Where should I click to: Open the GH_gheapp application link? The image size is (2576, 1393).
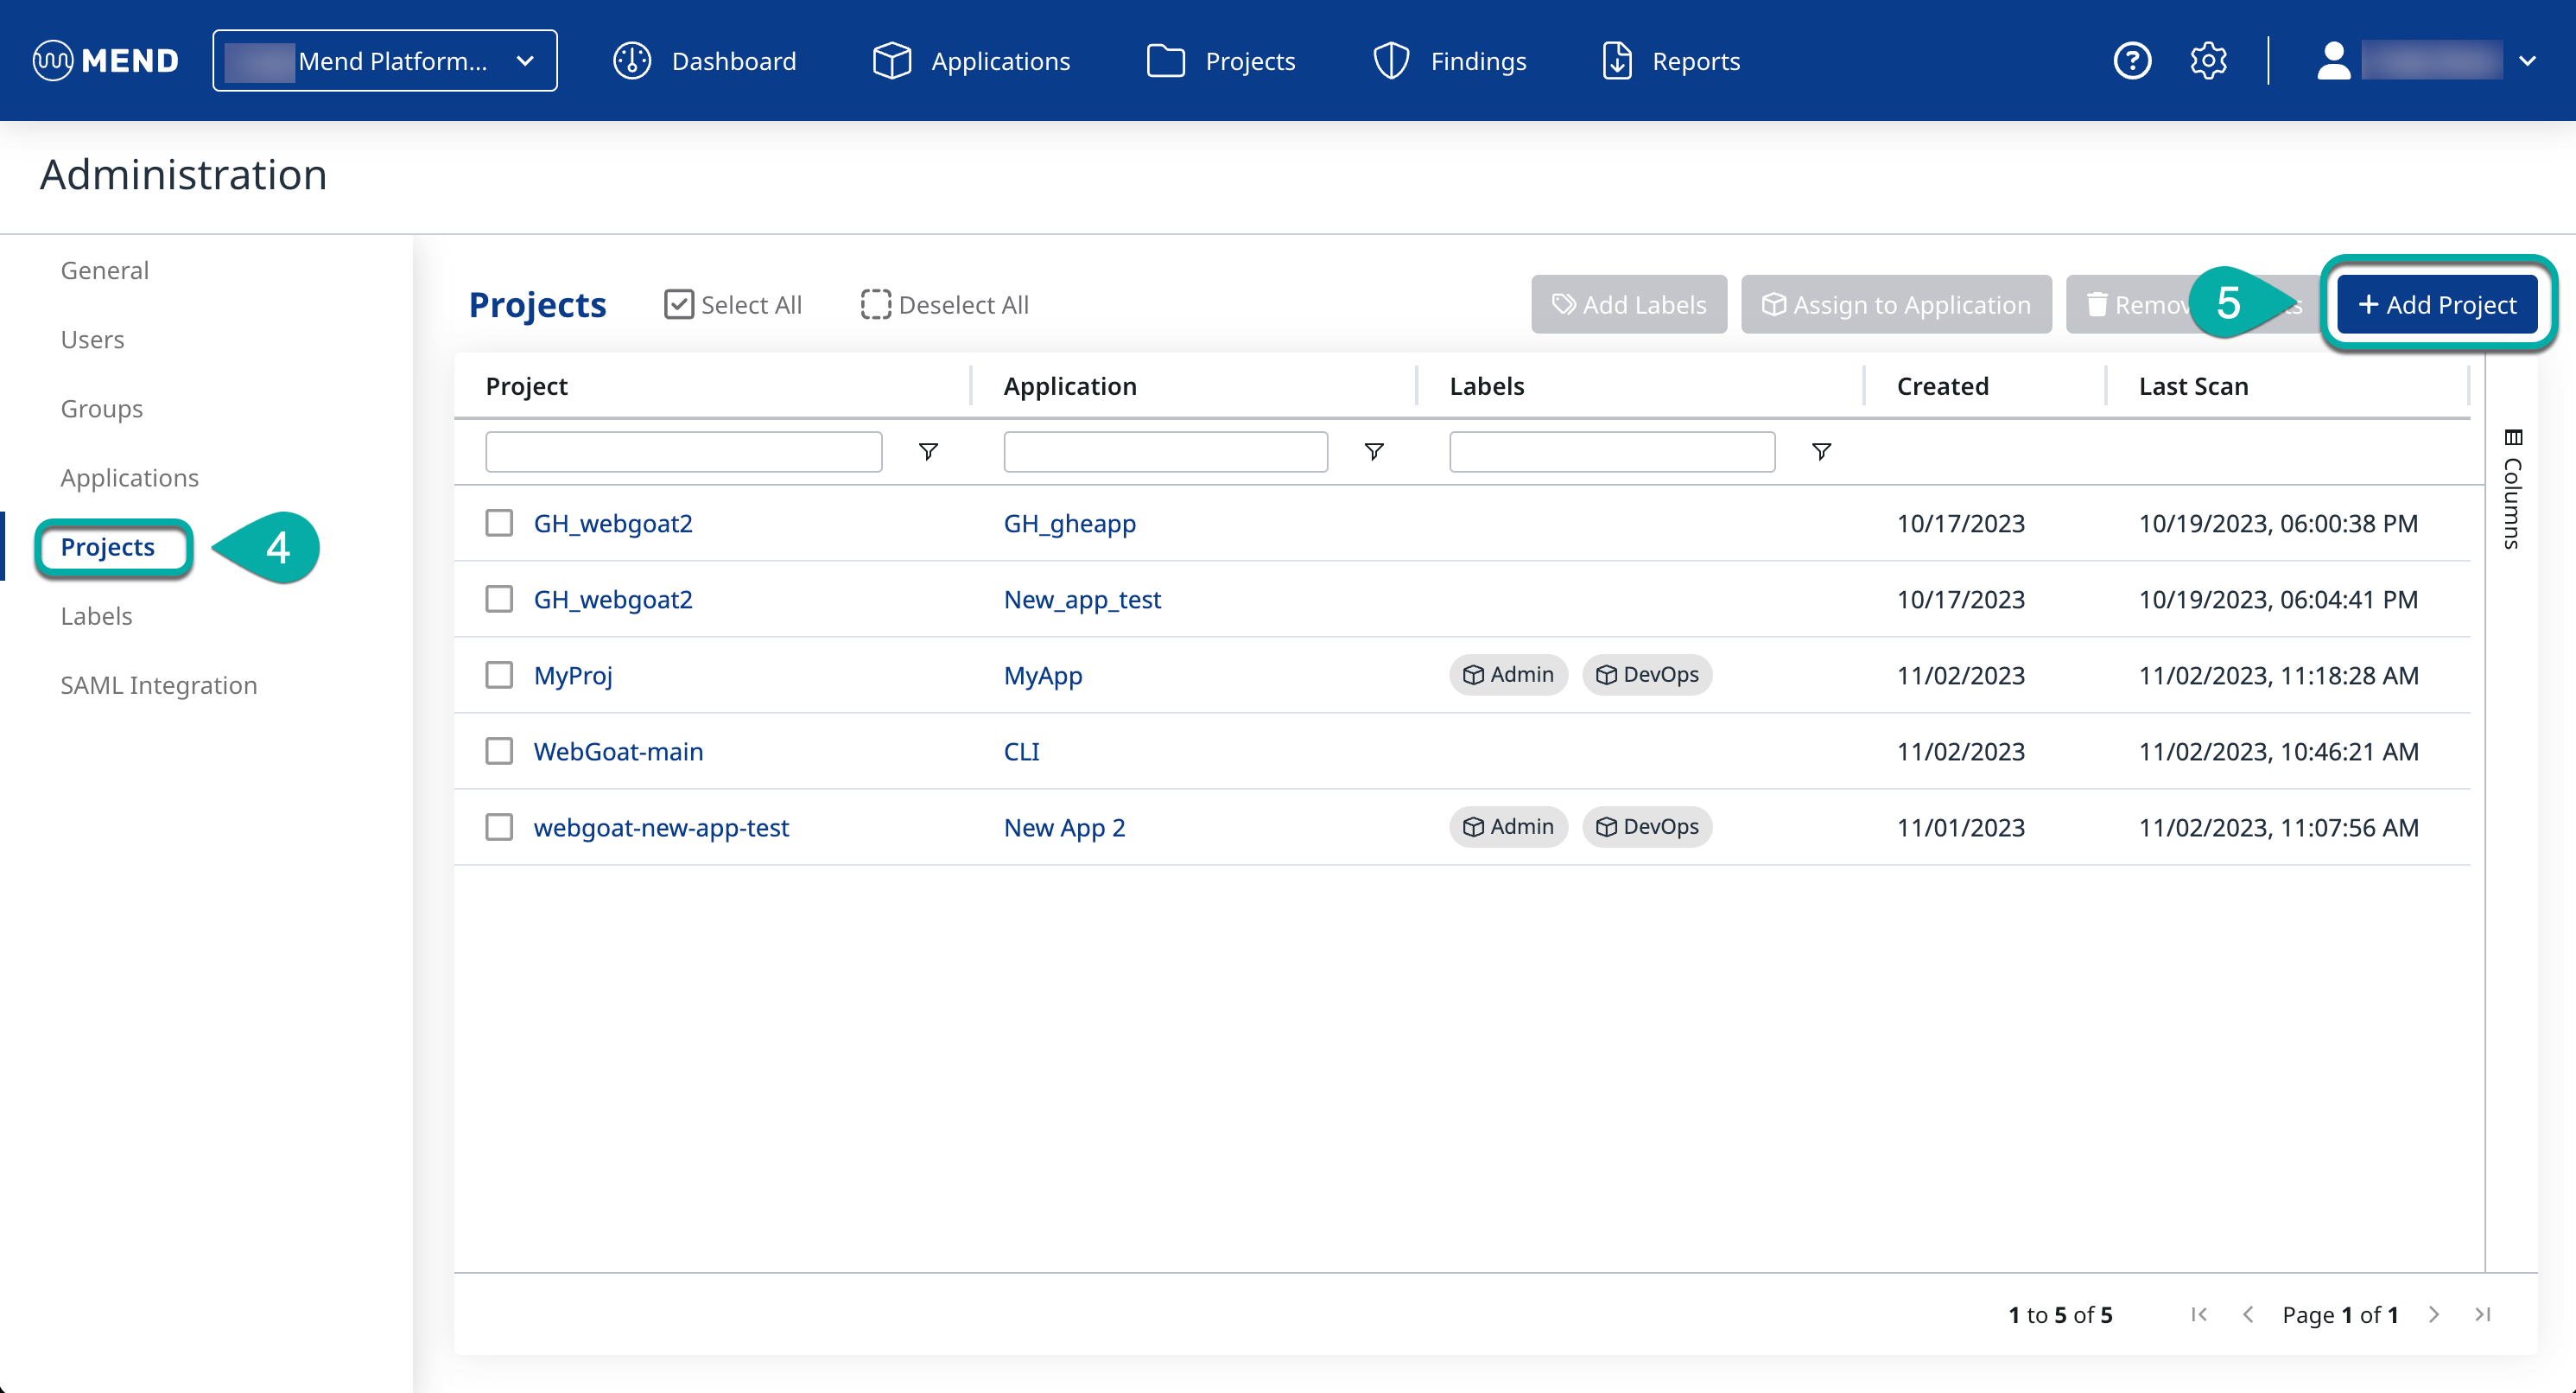(x=1069, y=523)
